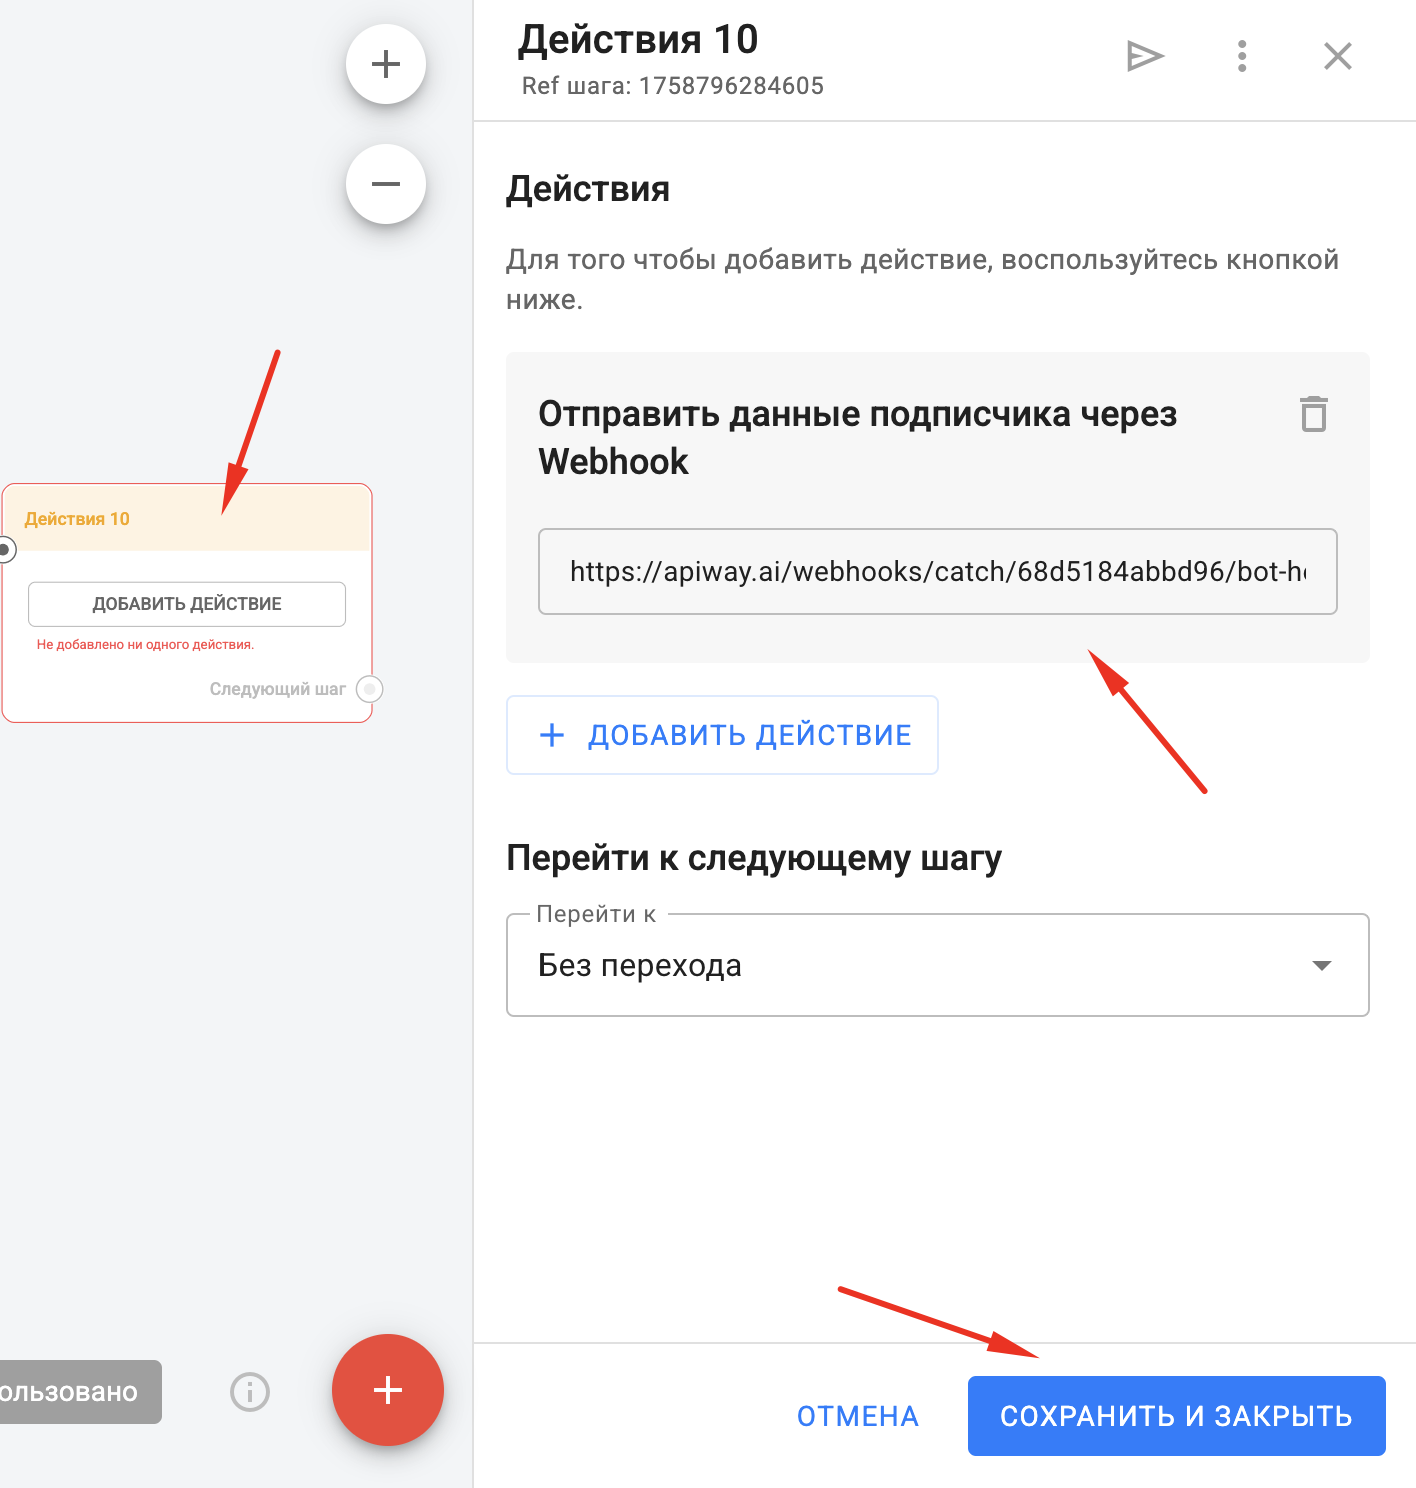Viewport: 1416px width, 1488px height.
Task: Click the Действия 10 panel title
Action: tap(638, 40)
